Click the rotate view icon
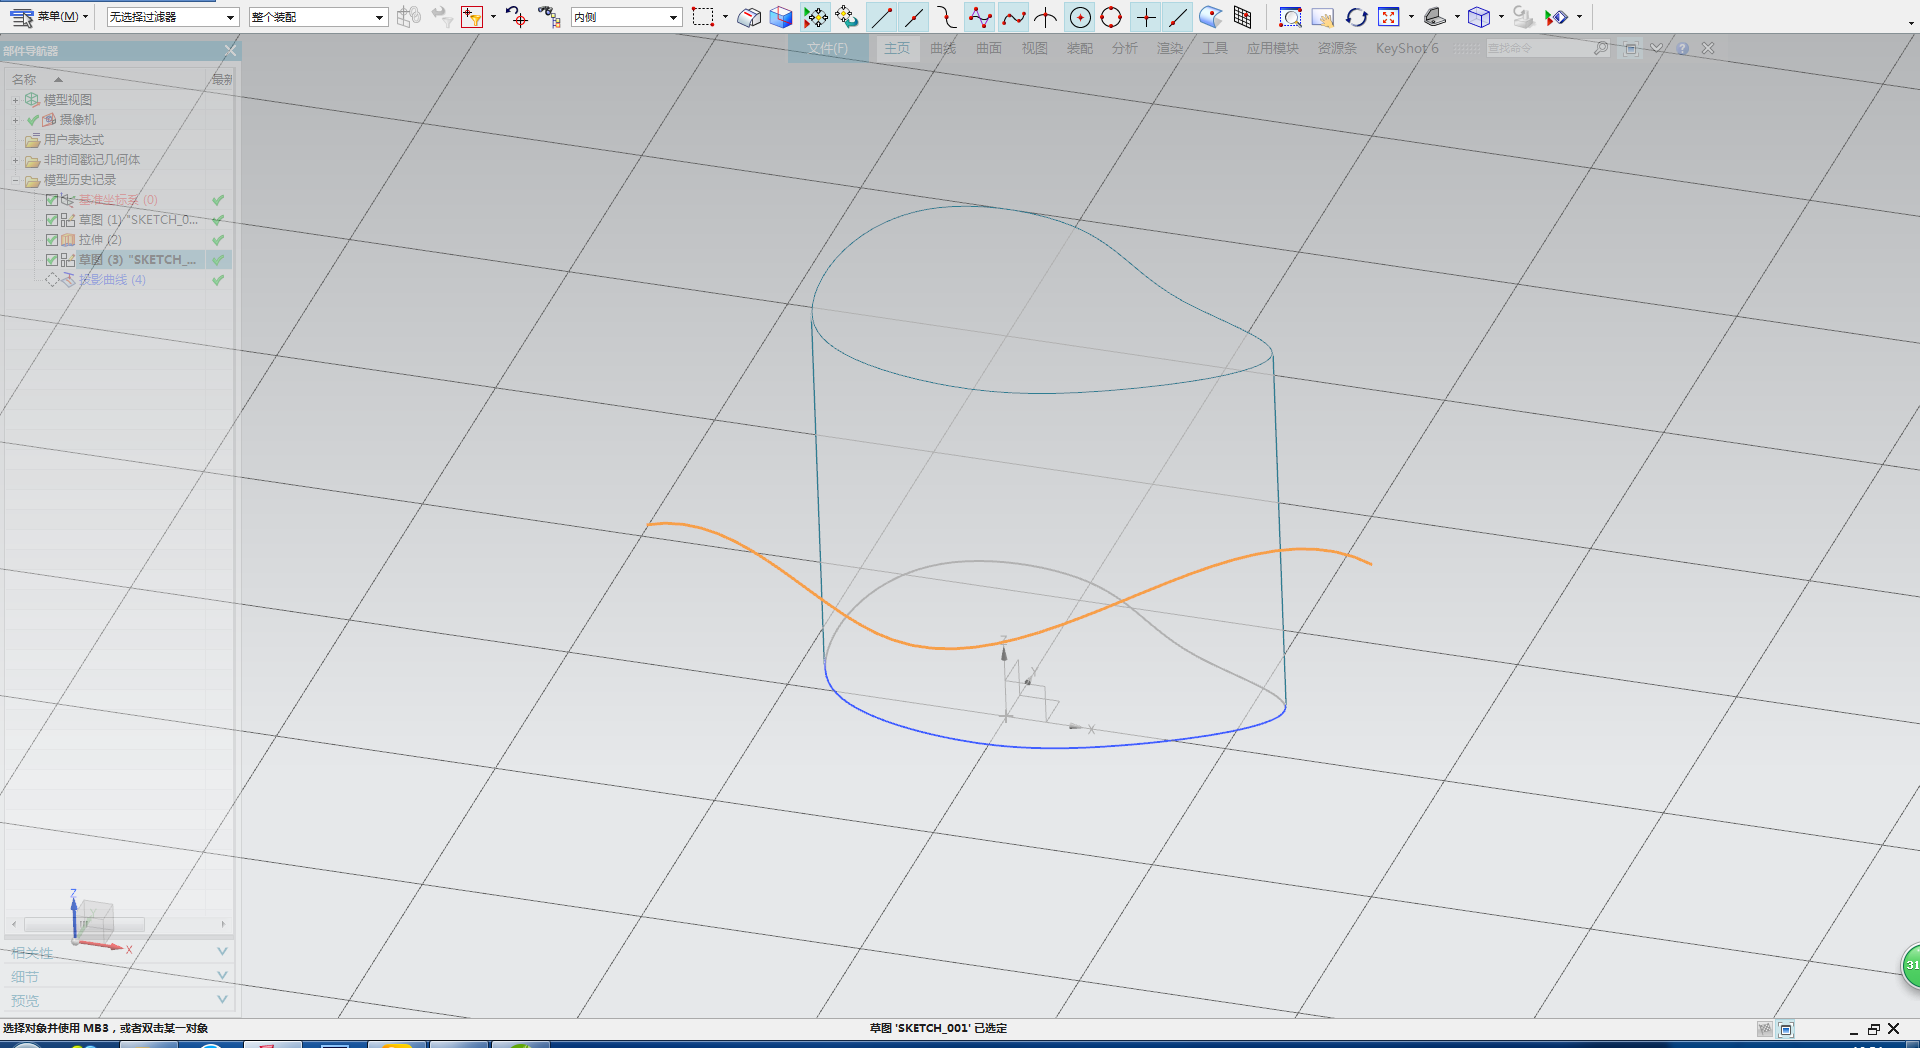The image size is (1920, 1048). tap(1356, 17)
